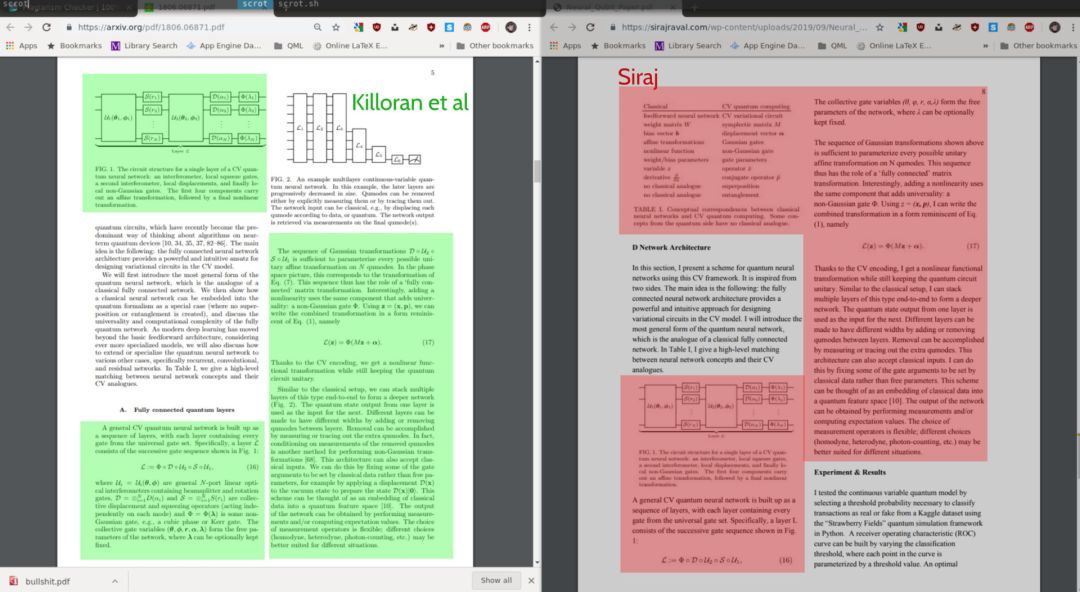Open the Chrome three-dot menu in arxiv window

[529, 27]
